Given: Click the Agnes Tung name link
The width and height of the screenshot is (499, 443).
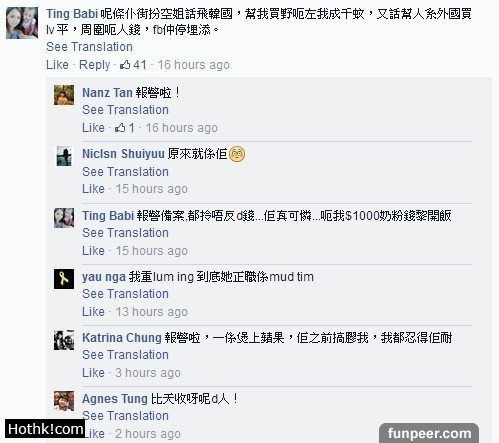Looking at the screenshot, I should [x=115, y=399].
